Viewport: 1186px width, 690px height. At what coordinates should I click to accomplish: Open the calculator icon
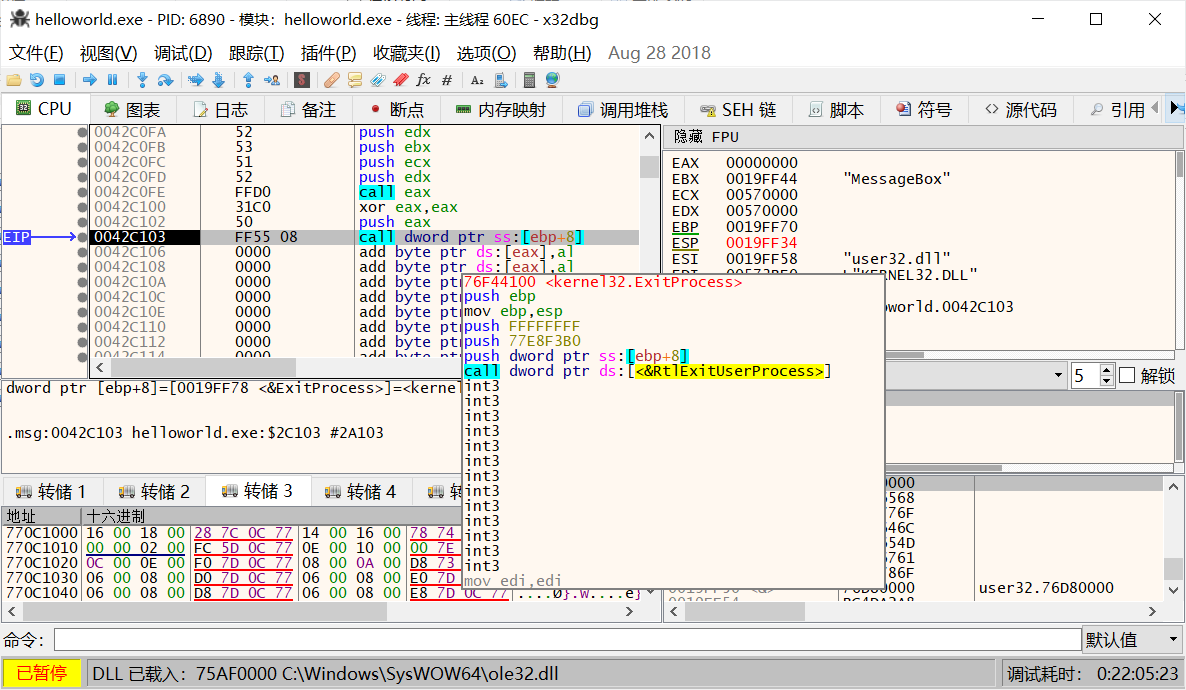pyautogui.click(x=529, y=80)
